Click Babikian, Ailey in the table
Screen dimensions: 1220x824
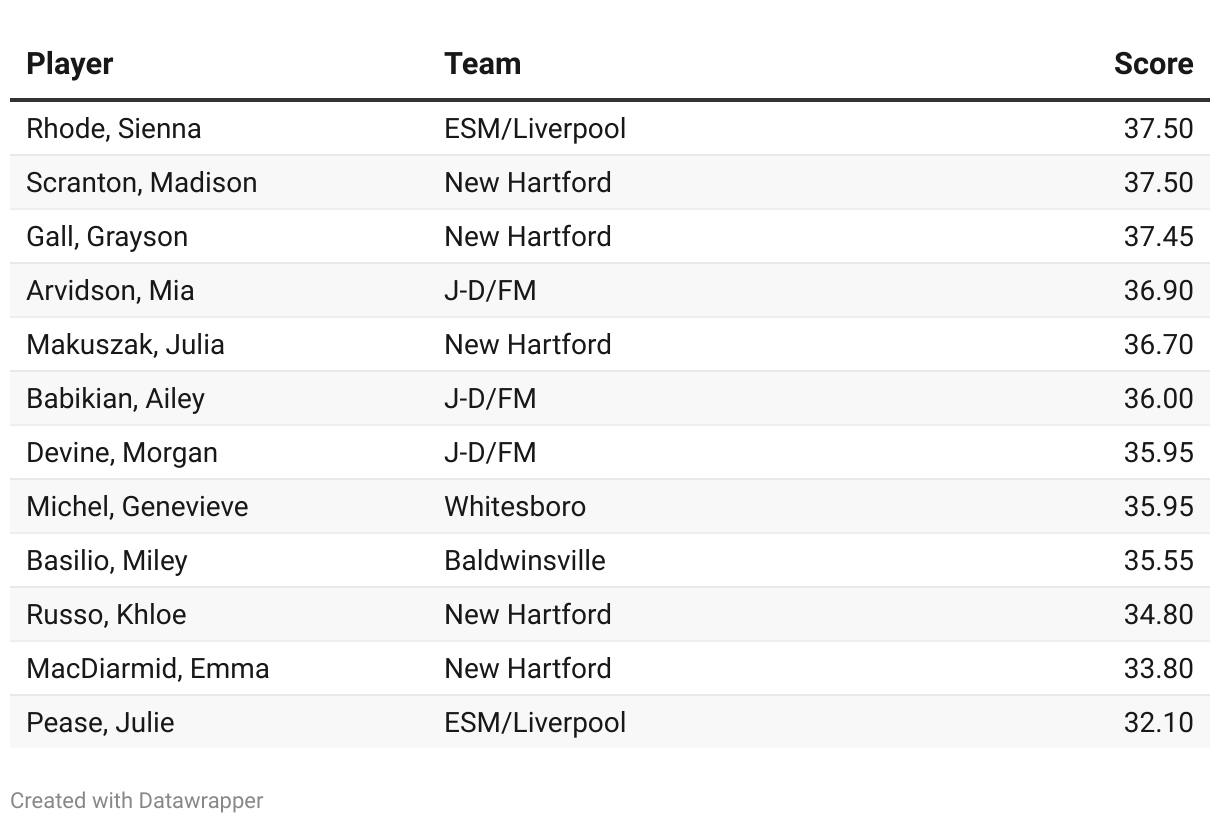(x=115, y=399)
